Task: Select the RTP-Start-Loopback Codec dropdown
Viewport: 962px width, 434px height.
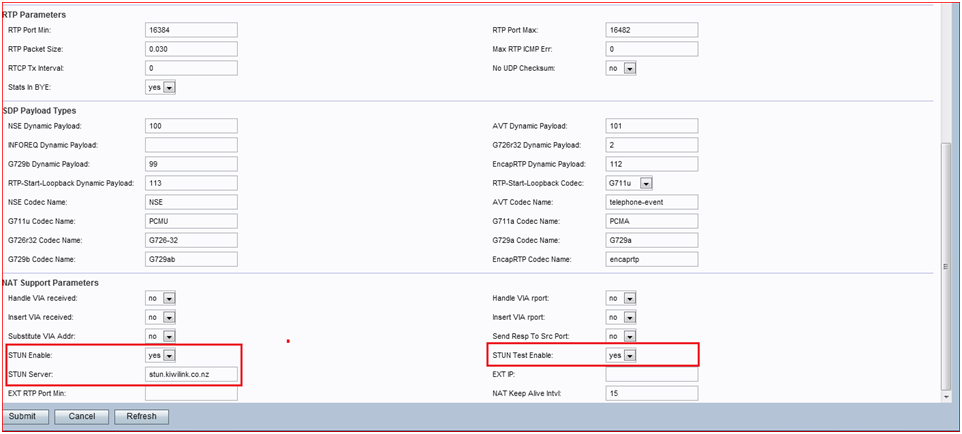Action: (629, 184)
